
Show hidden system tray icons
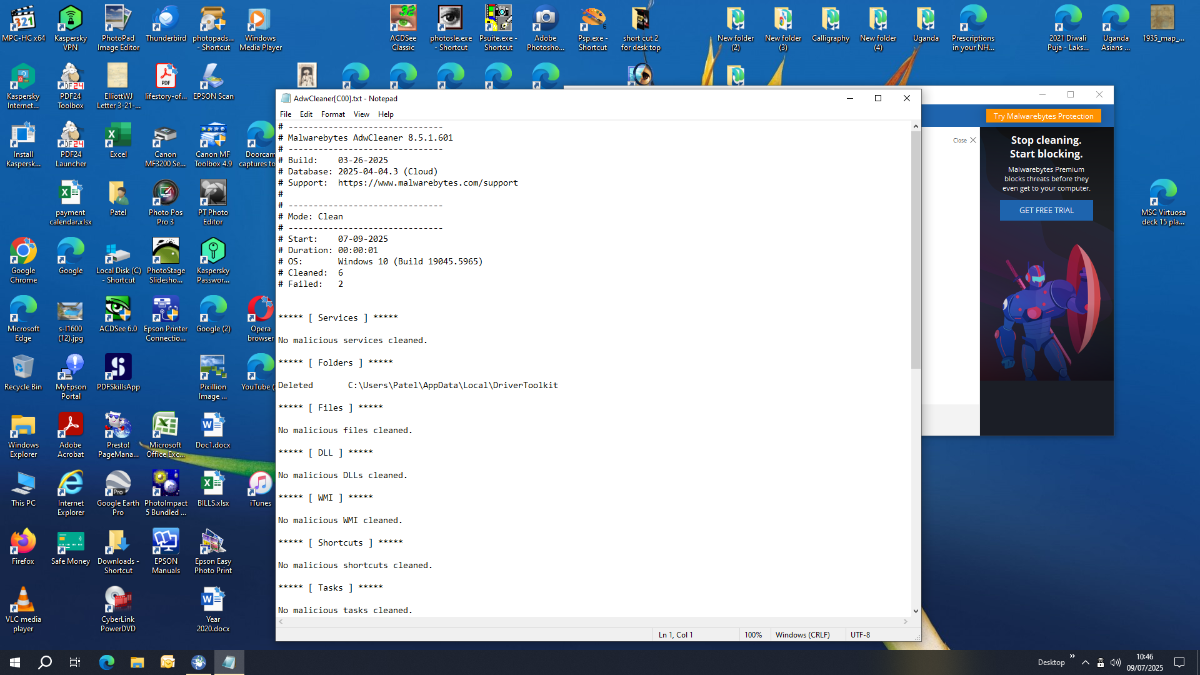(1086, 662)
